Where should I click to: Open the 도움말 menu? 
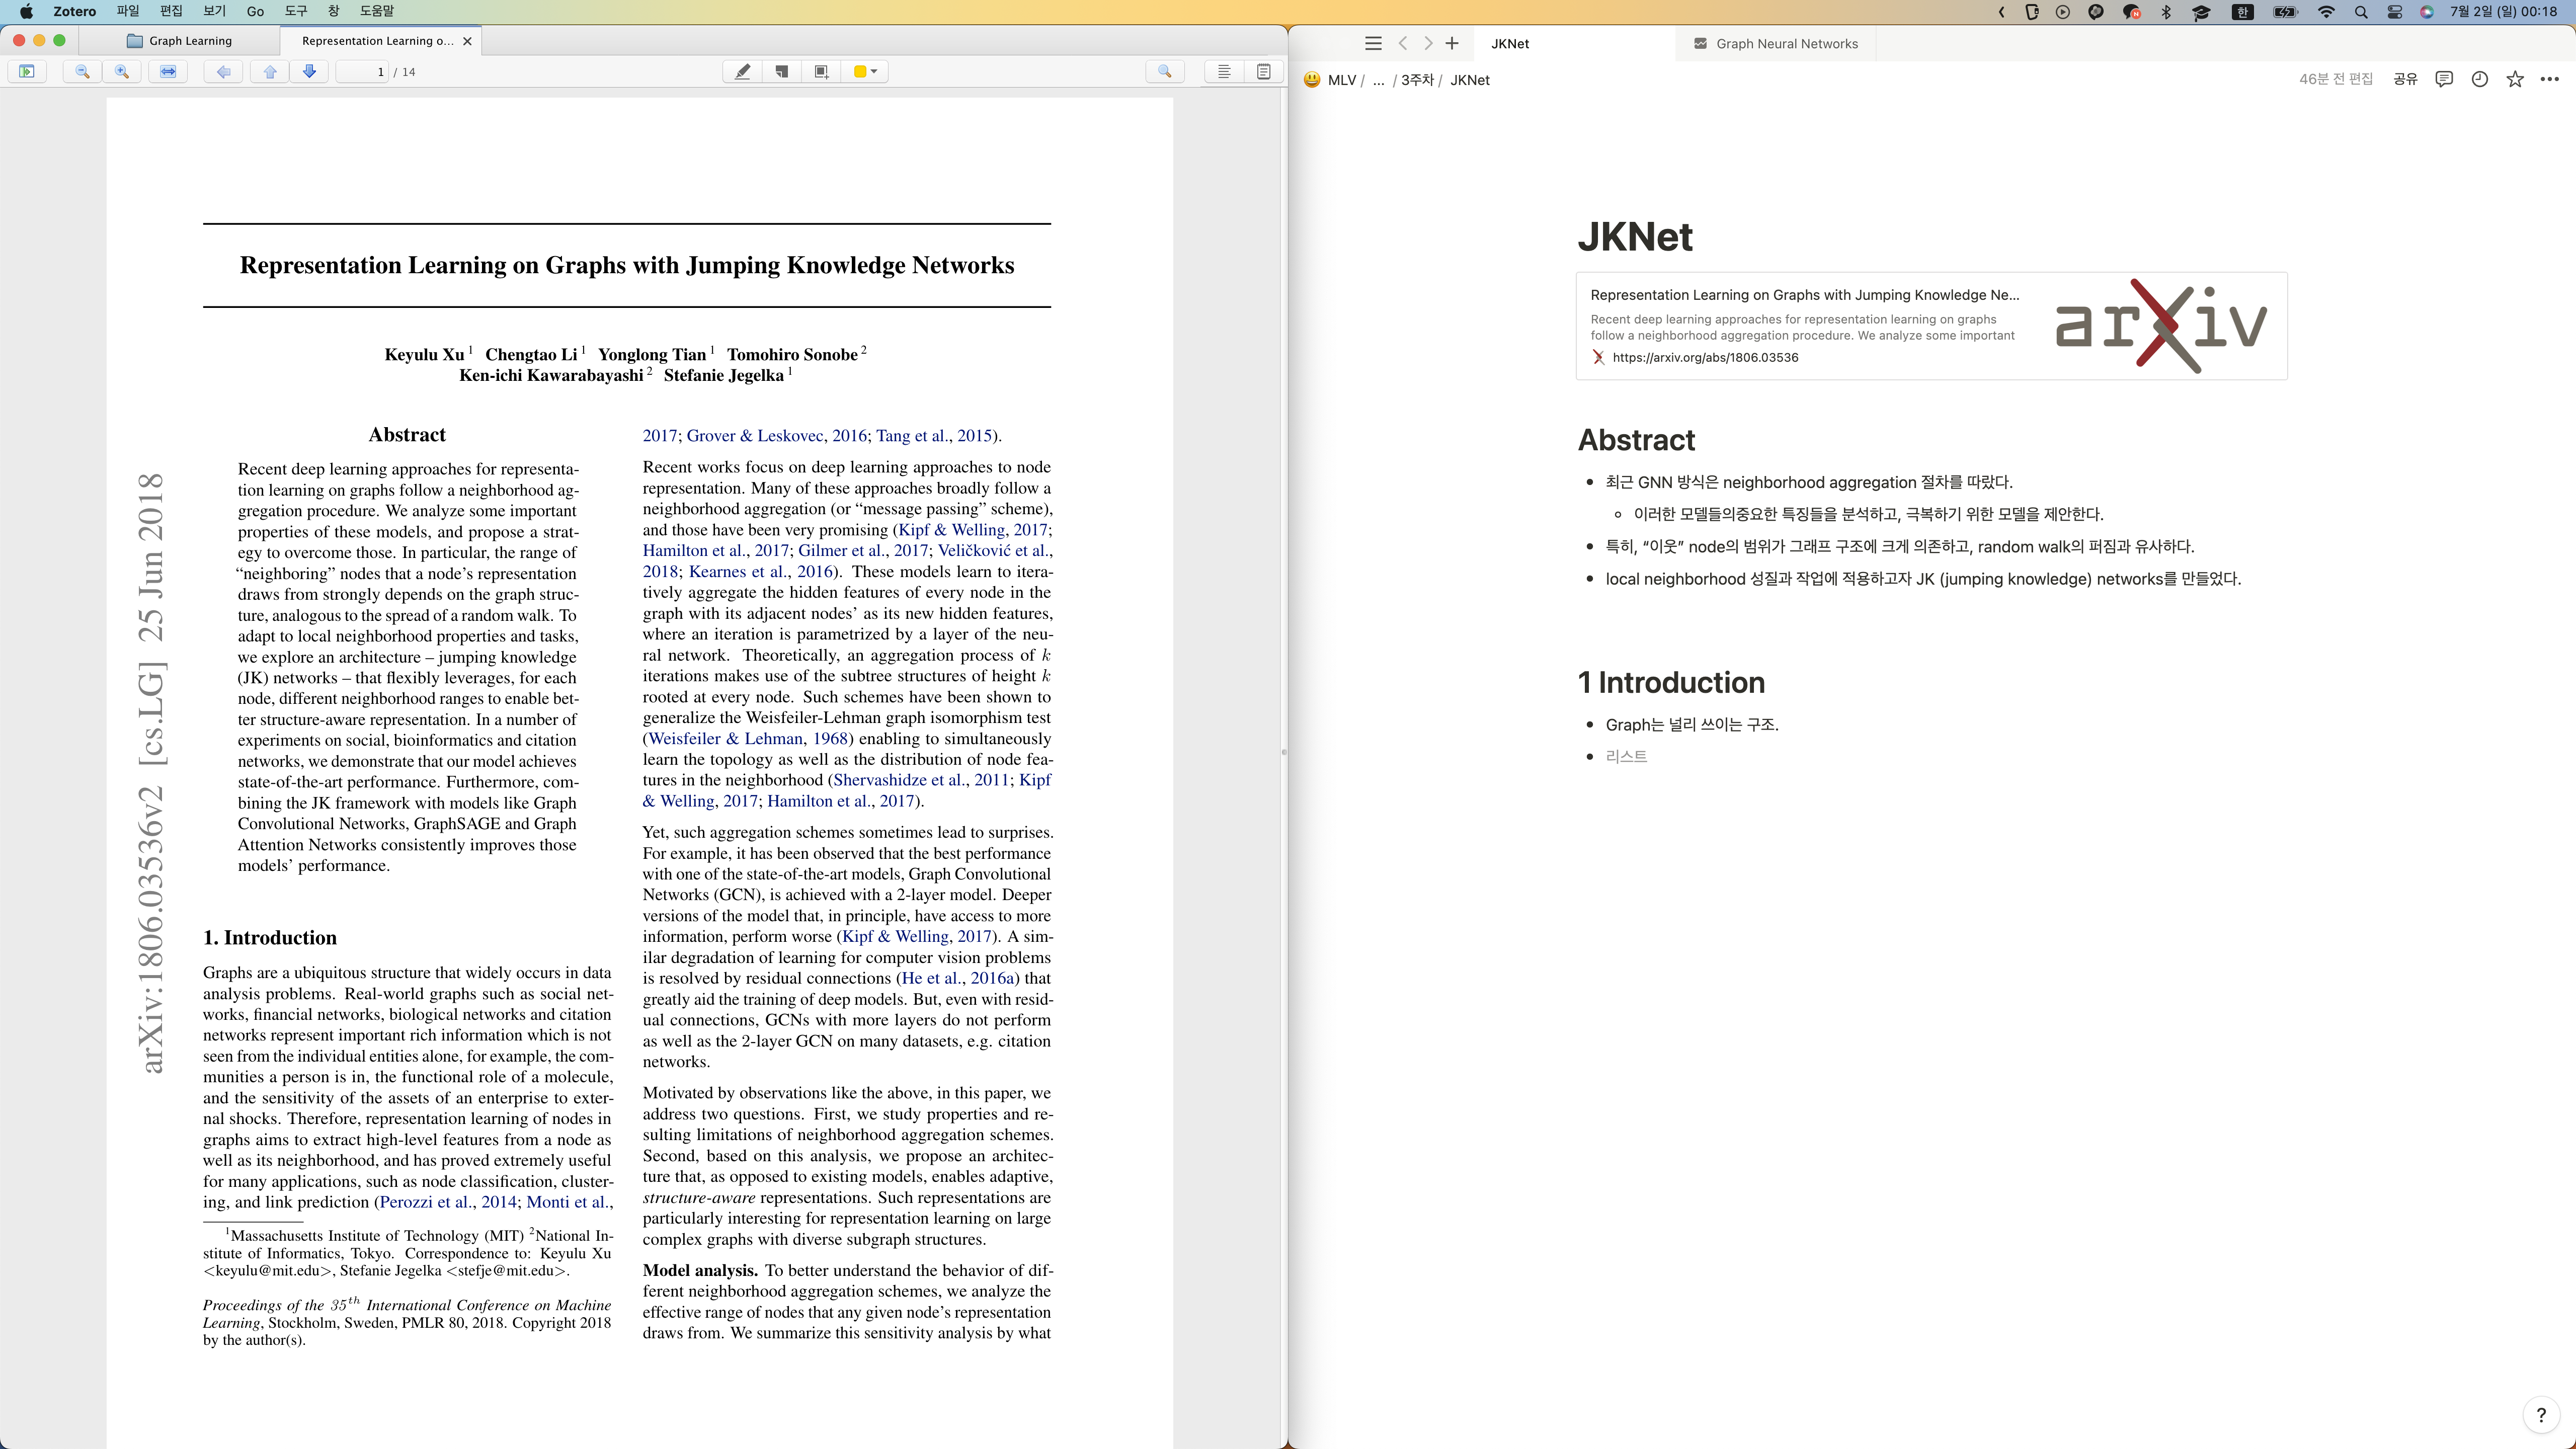click(x=377, y=11)
